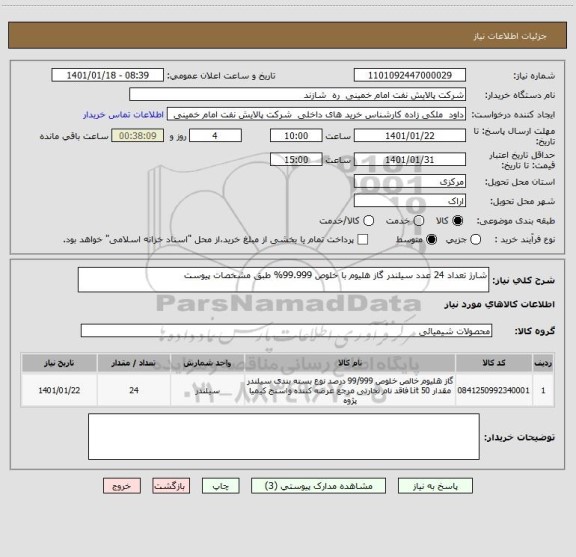This screenshot has width=576, height=557.
Task: Click the تعداد / مقدار column header
Action: point(134,363)
